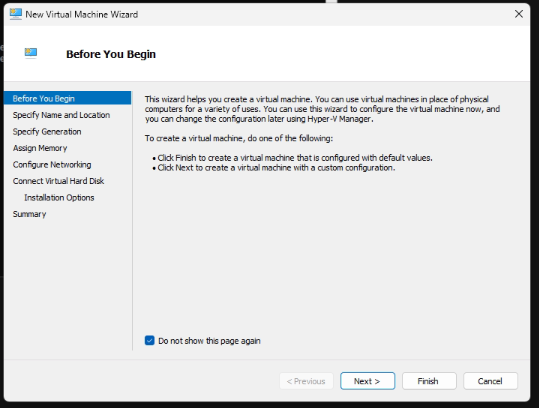
Task: Go to the Summary step
Action: (30, 214)
